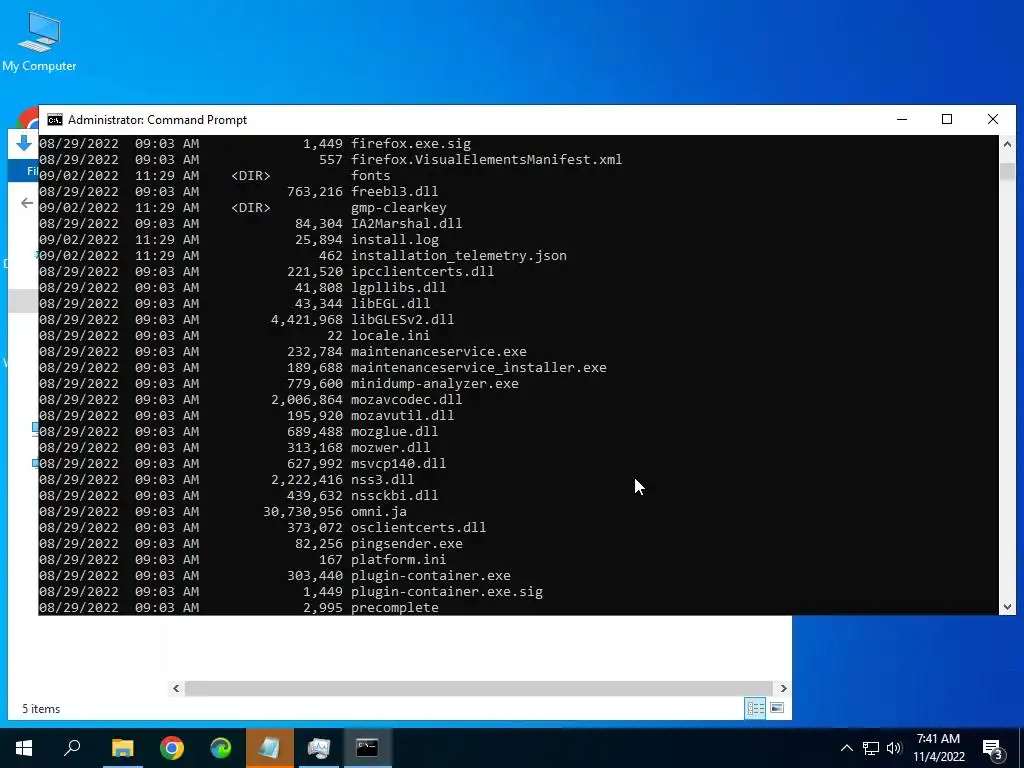Click Explorer back arrow behind Command Prompt
This screenshot has width=1024, height=768.
point(27,203)
